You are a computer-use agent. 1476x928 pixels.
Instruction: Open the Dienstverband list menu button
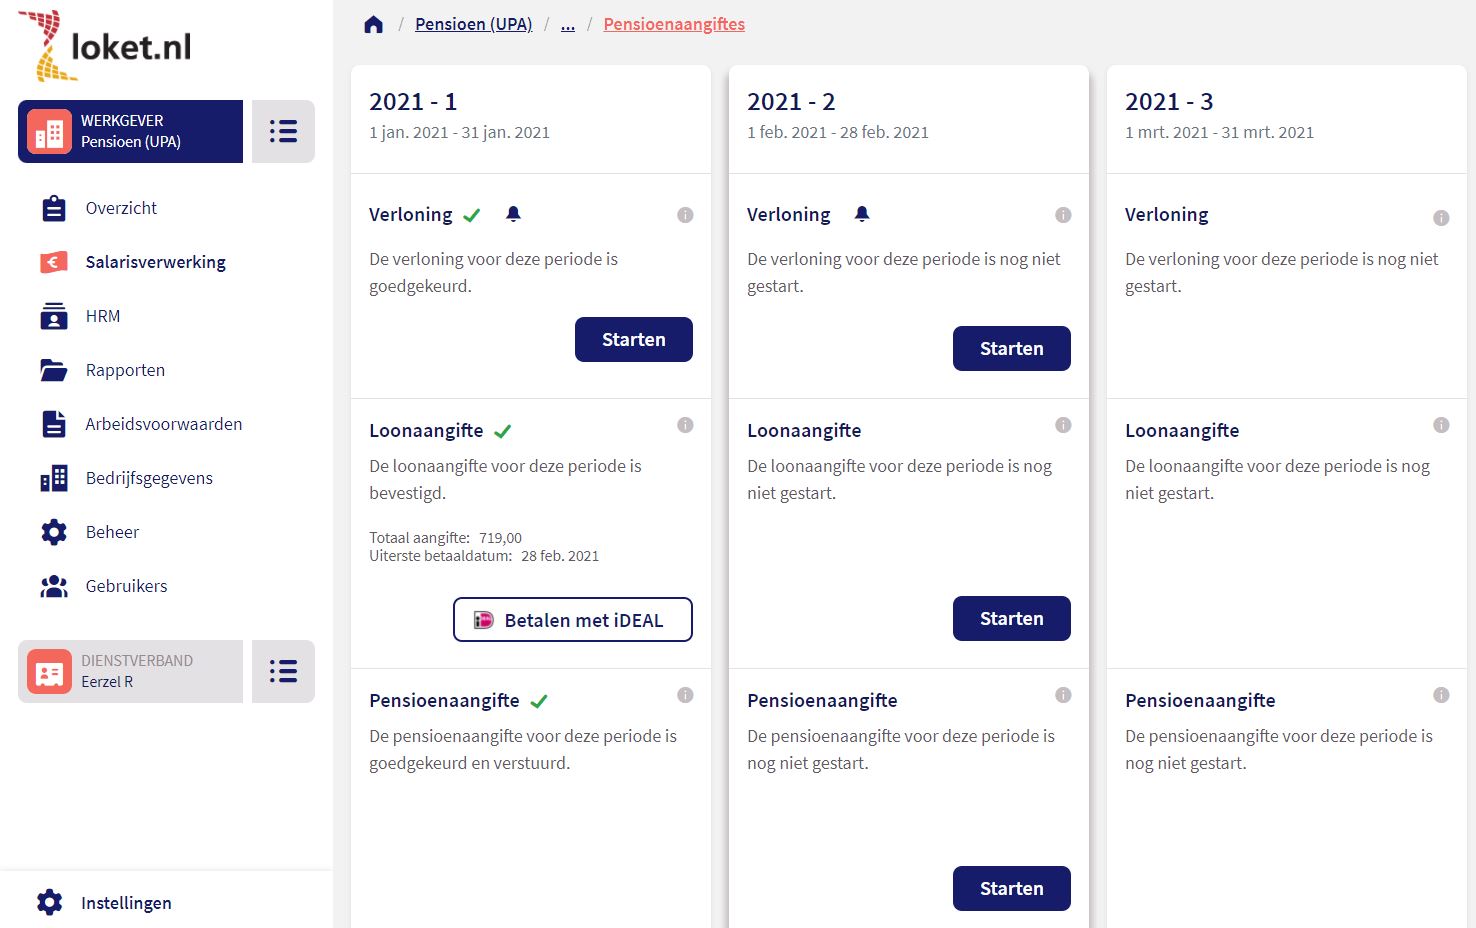[x=283, y=671]
